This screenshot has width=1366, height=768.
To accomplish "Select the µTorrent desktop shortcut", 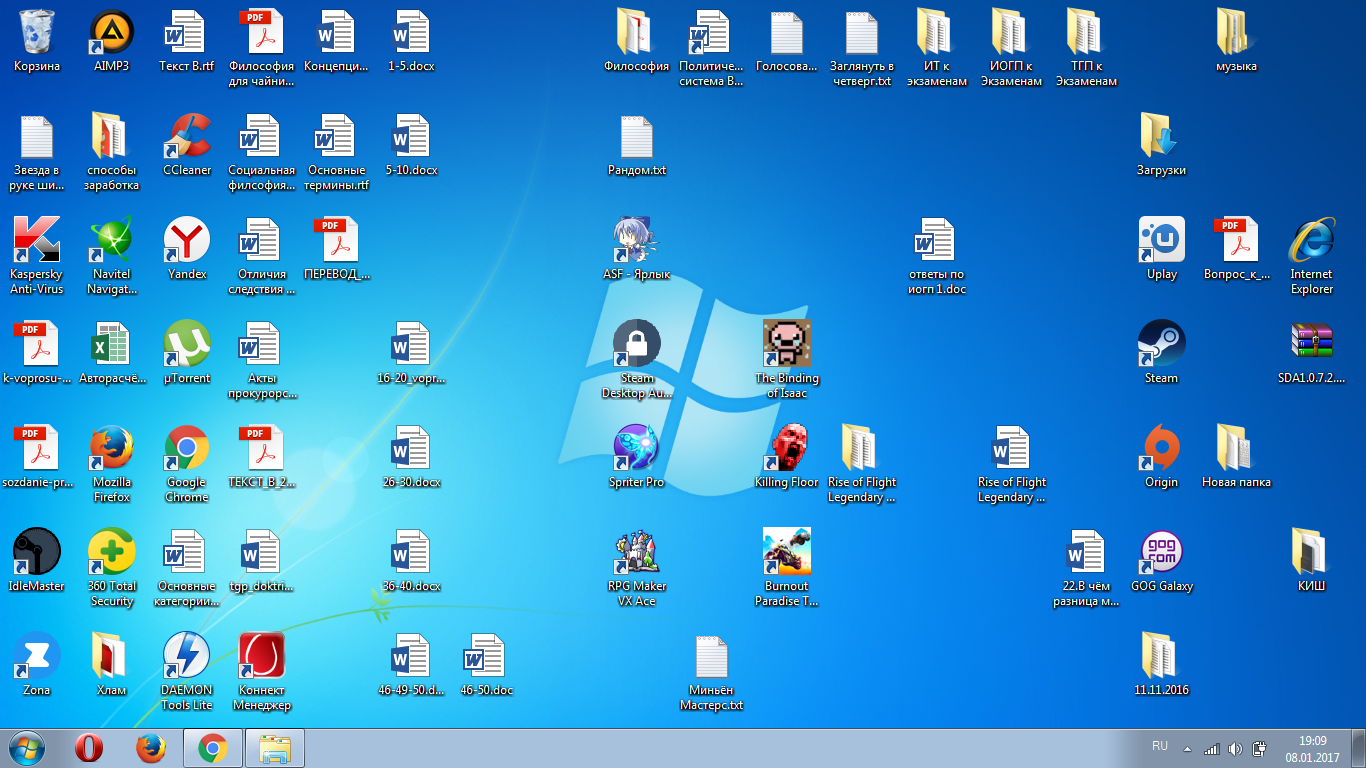I will [187, 345].
